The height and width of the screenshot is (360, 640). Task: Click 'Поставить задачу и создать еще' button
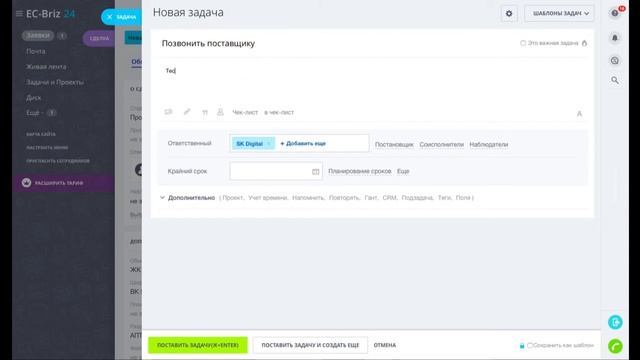(x=310, y=345)
